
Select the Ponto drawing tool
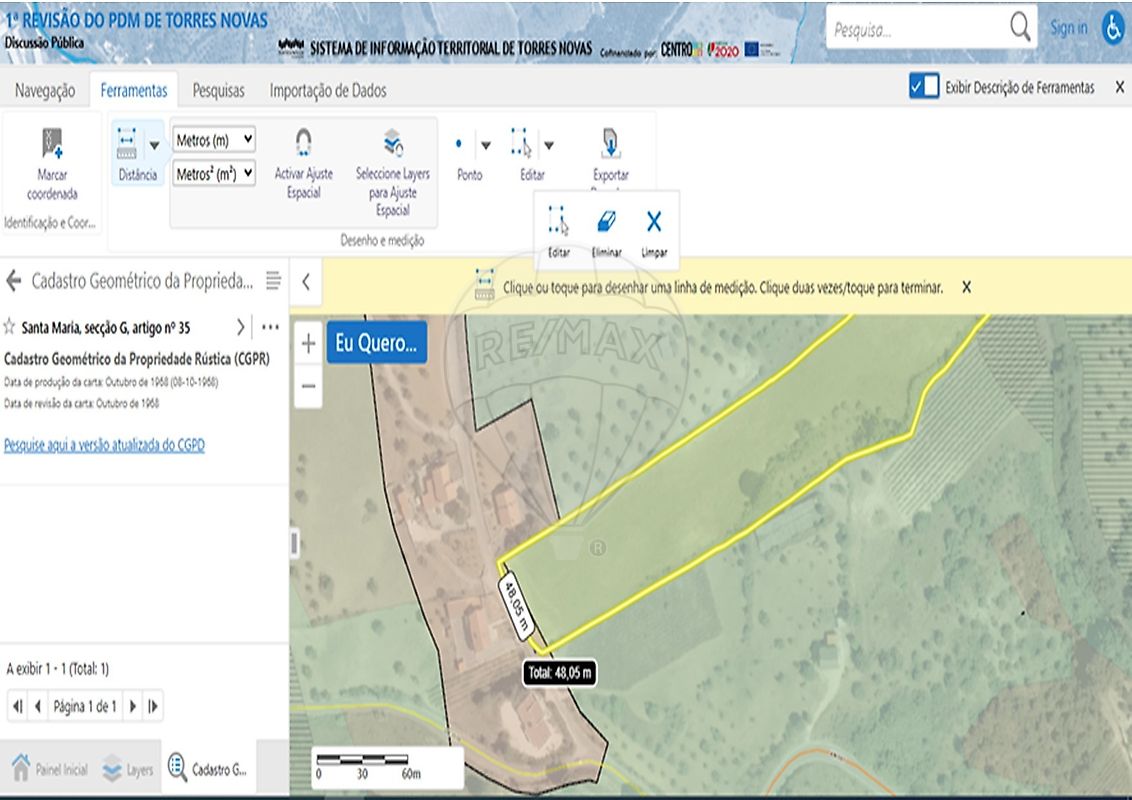459,145
